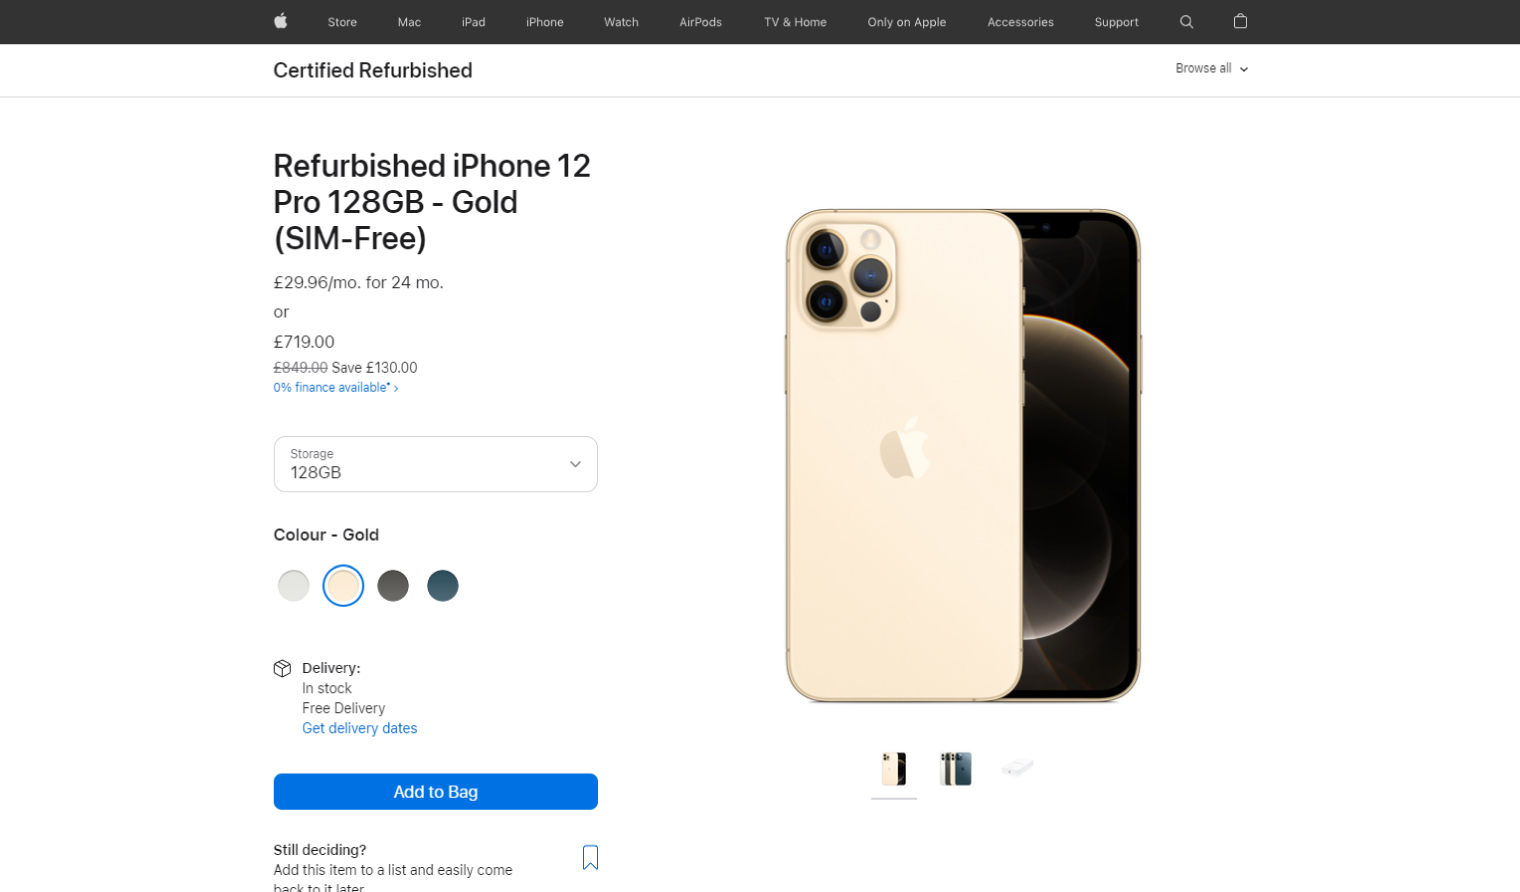Select the accessories box thumbnail

click(1017, 767)
